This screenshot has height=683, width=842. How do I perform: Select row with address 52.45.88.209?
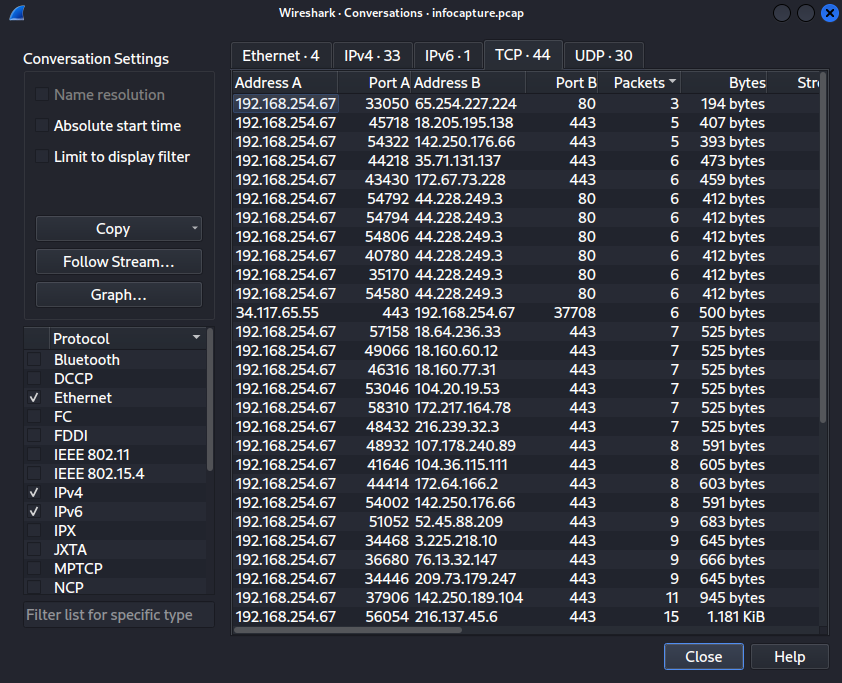(526, 522)
